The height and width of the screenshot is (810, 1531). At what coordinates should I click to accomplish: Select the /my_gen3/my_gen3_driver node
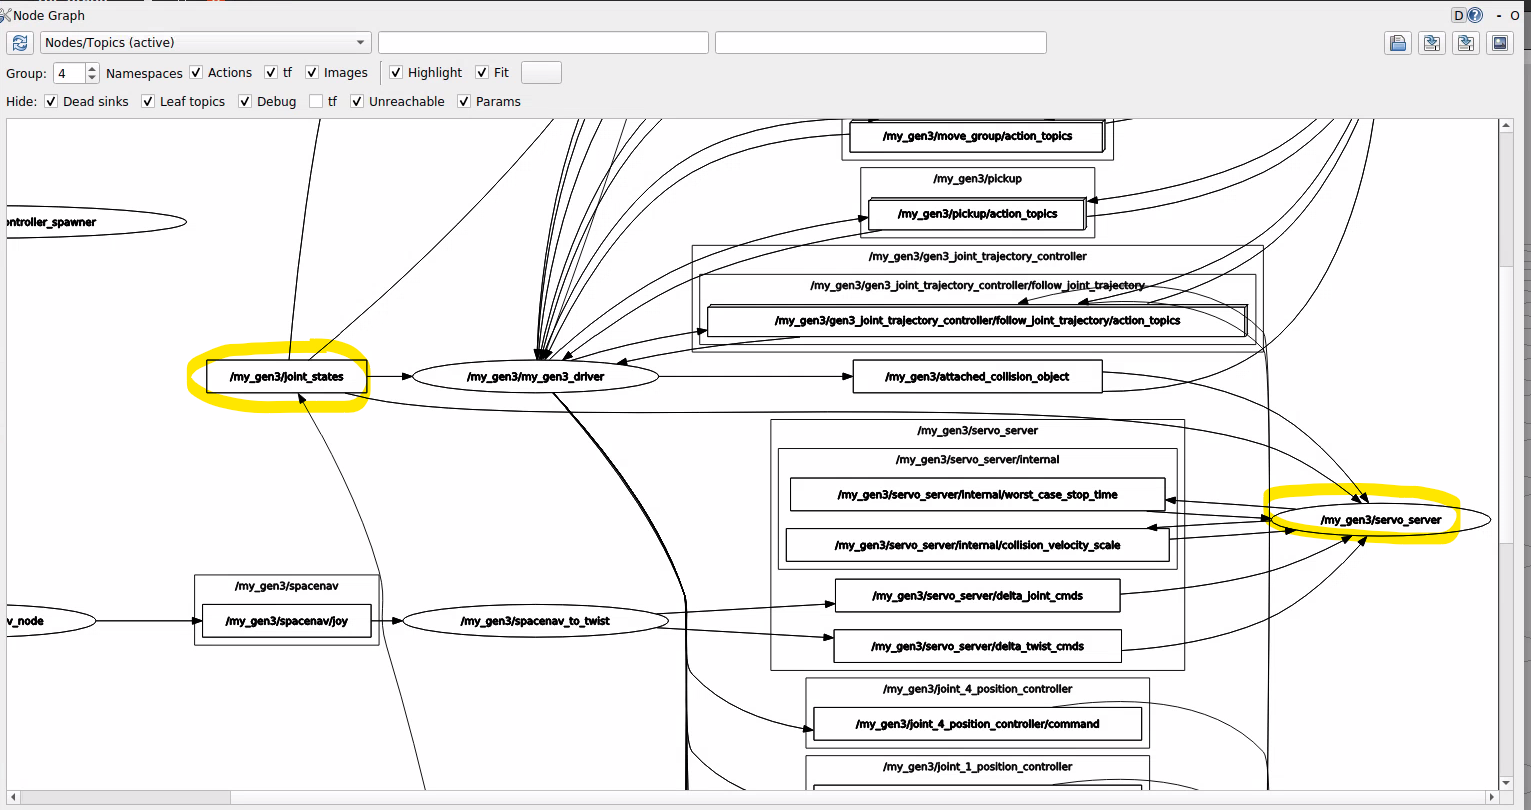point(538,376)
